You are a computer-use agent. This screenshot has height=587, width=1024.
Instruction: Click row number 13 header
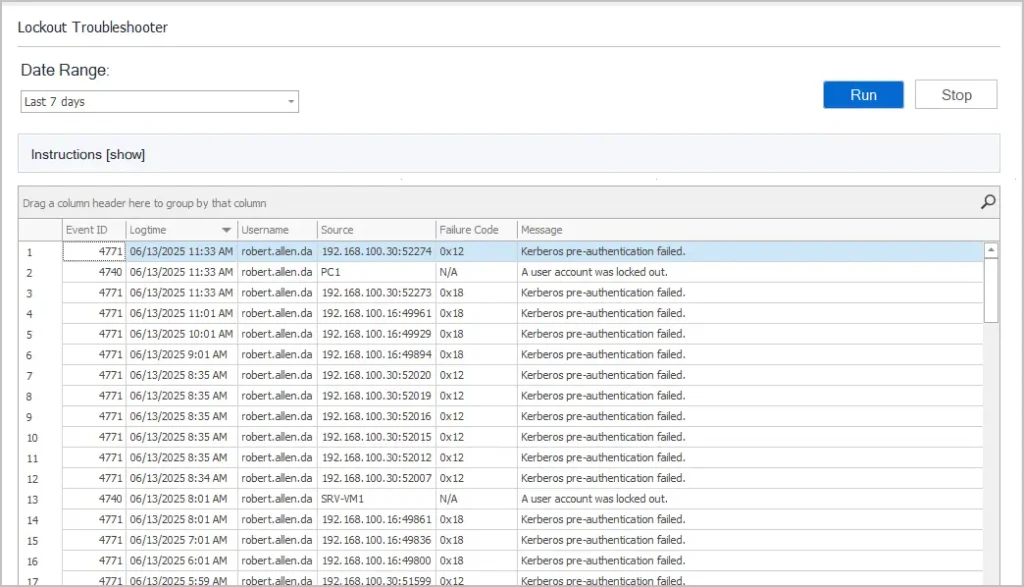[40, 500]
